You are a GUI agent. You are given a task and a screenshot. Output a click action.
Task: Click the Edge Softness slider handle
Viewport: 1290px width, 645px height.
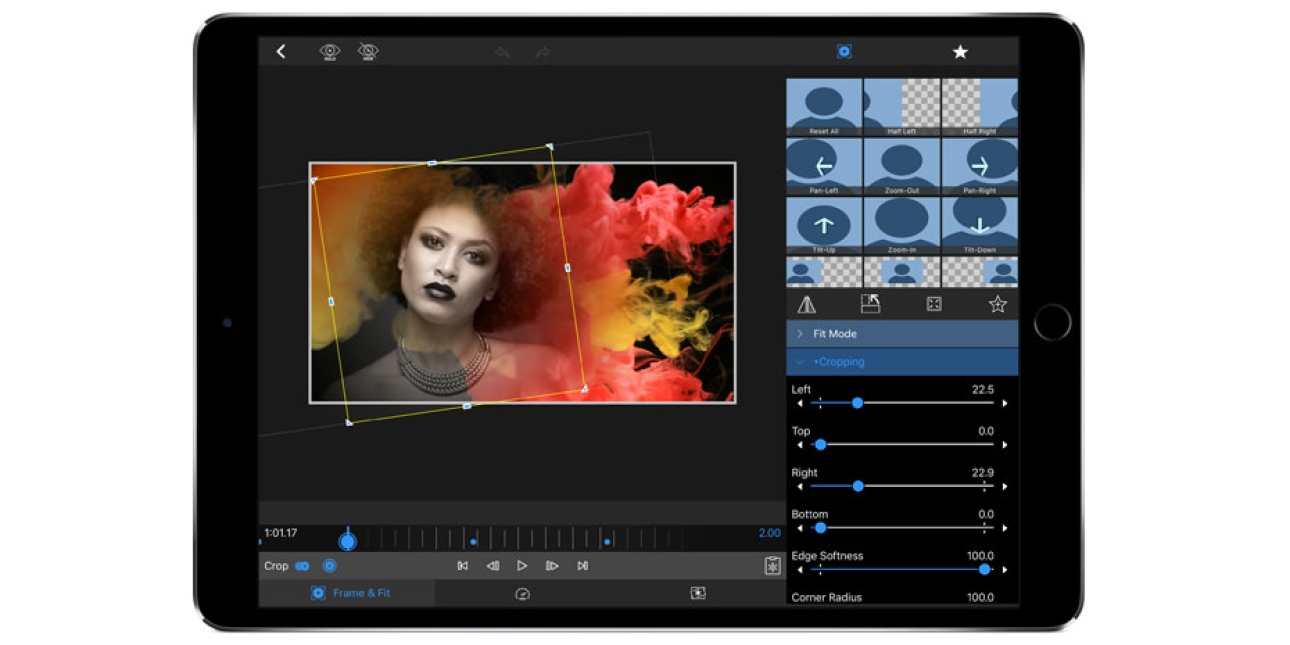coord(984,569)
